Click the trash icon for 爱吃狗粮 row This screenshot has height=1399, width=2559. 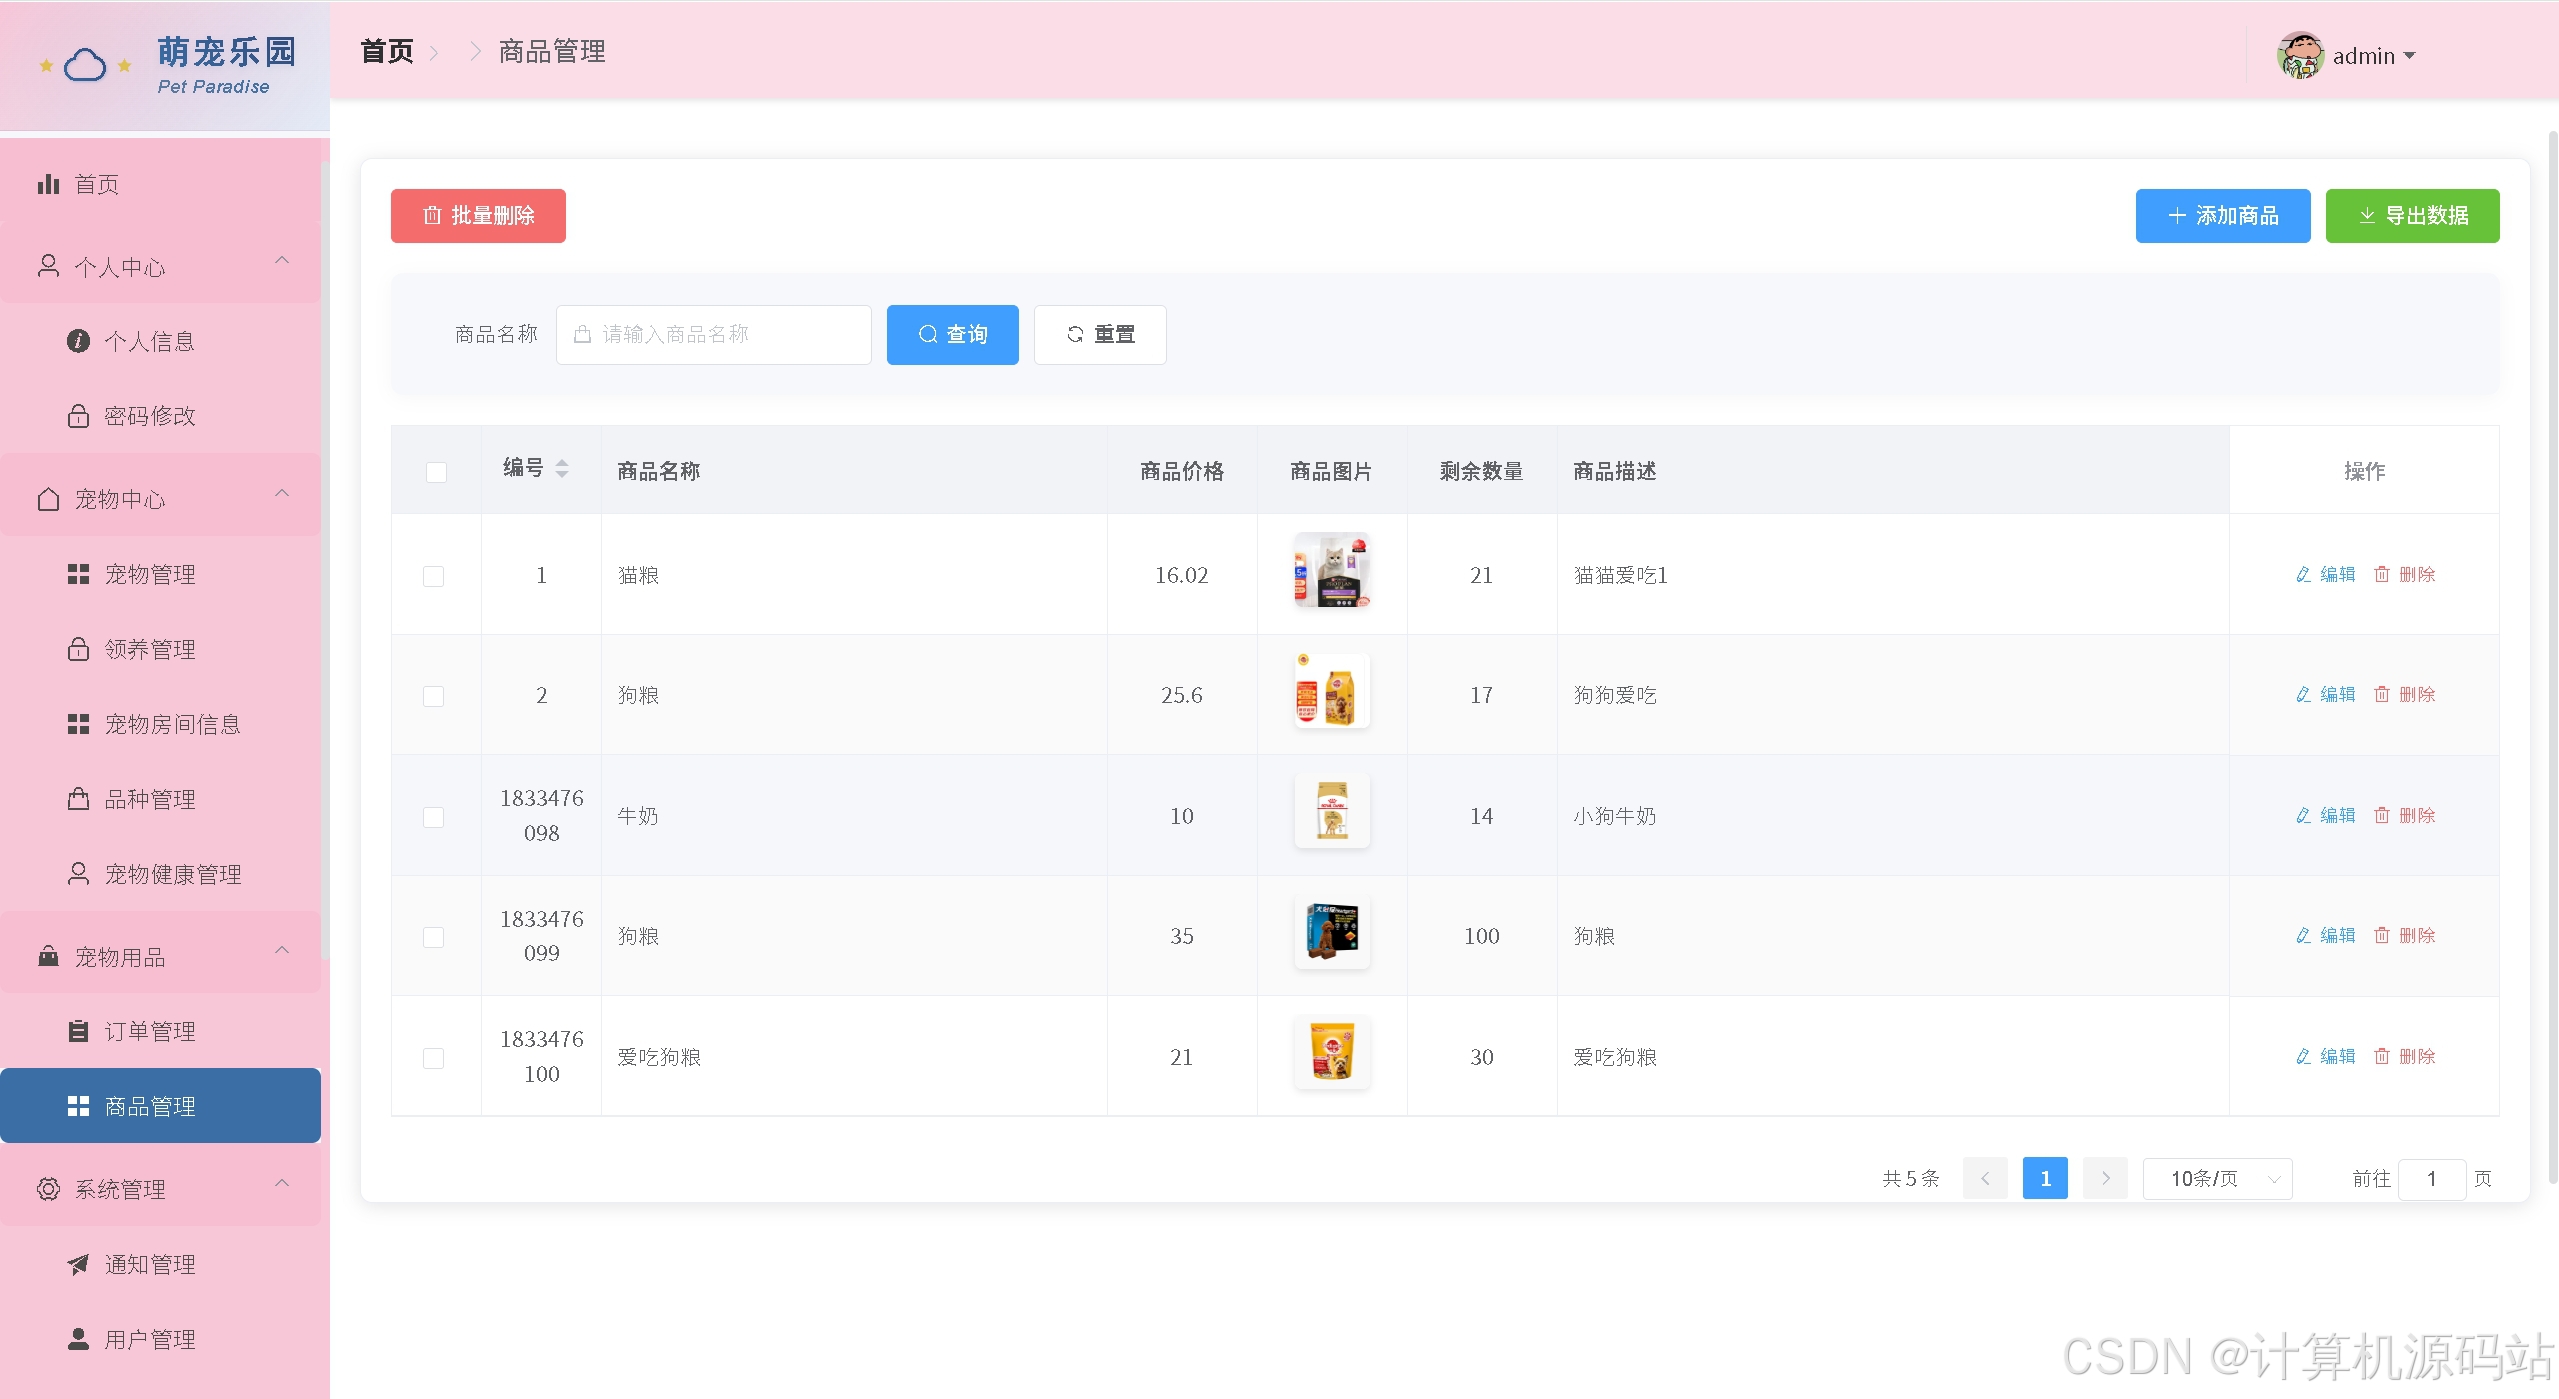tap(2382, 1056)
